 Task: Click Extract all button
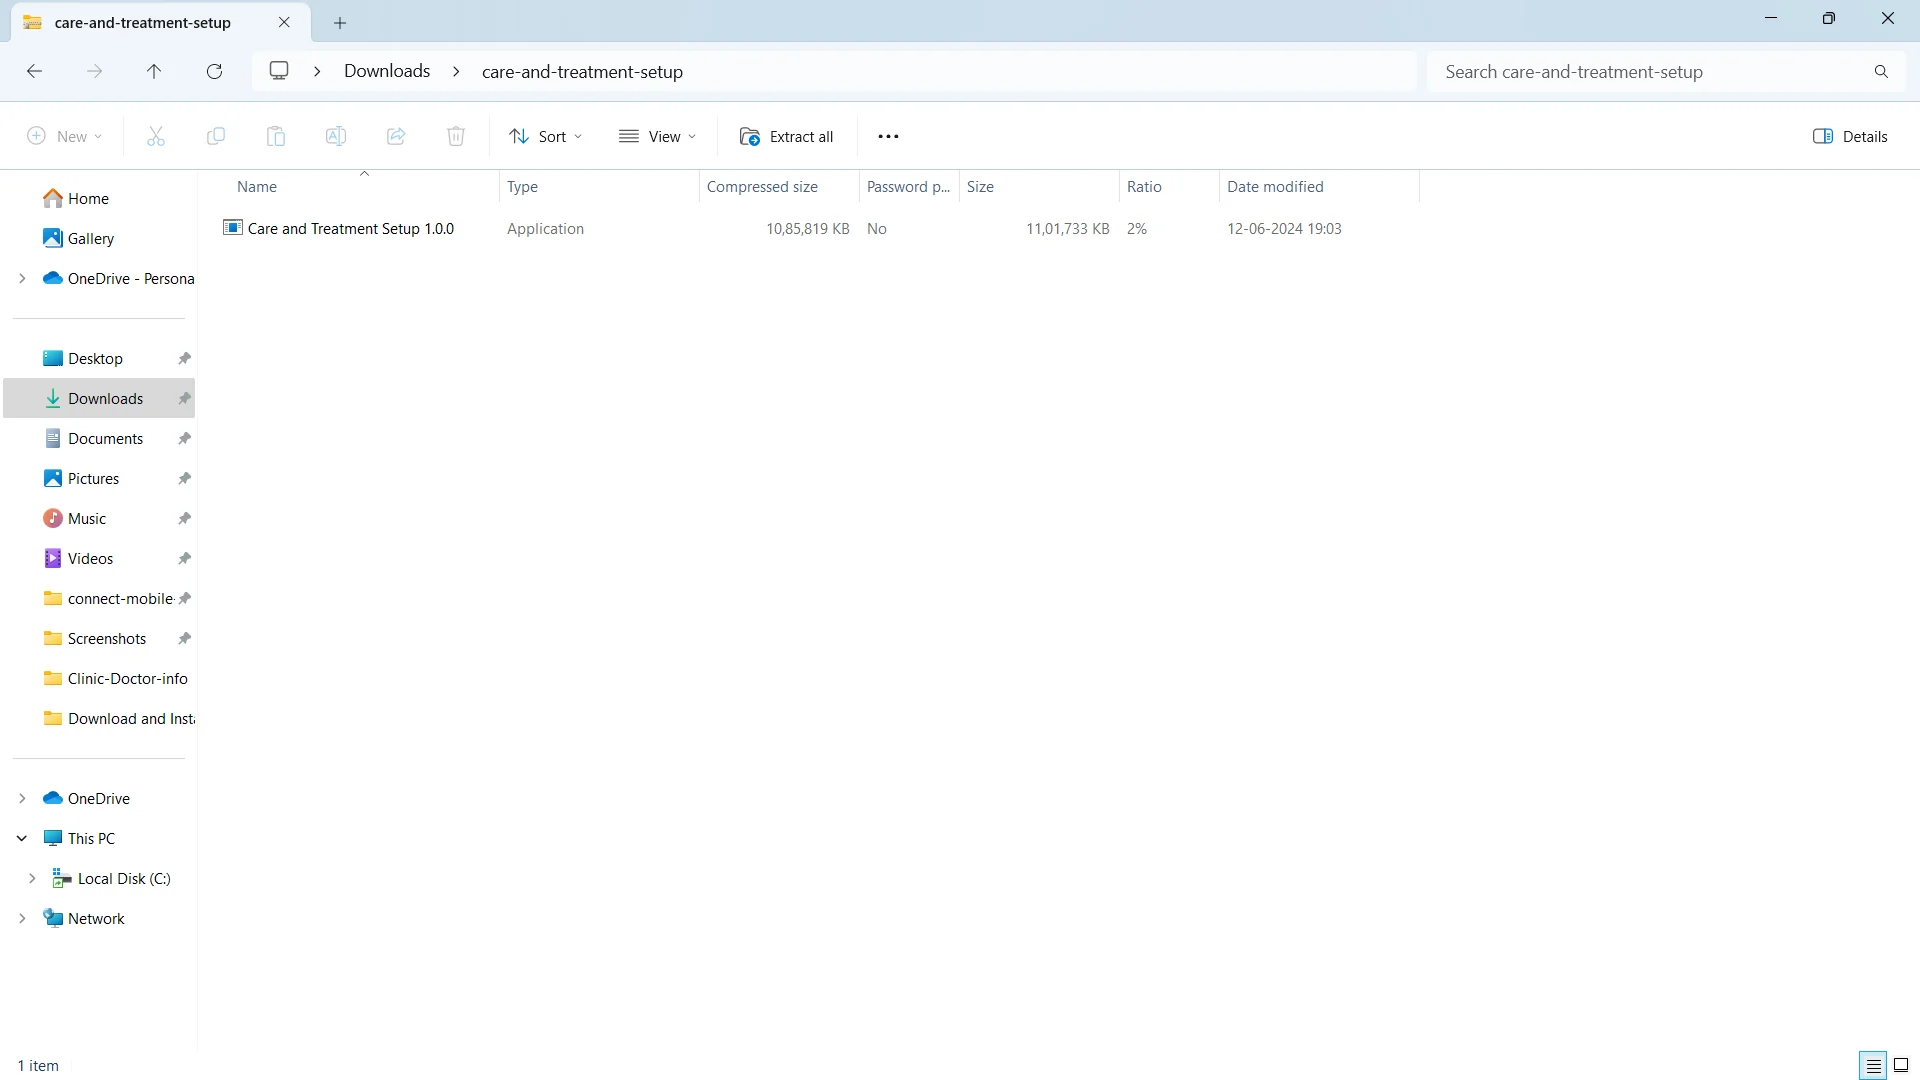coord(786,137)
